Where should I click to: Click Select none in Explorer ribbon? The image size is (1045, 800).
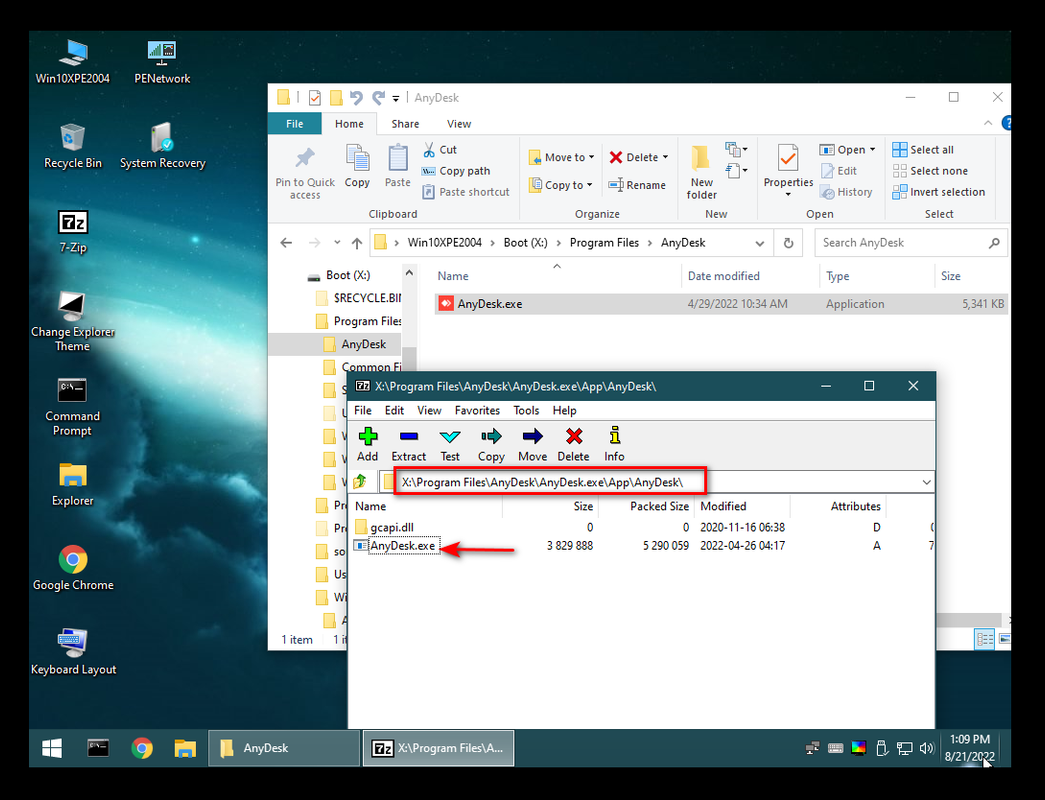click(930, 171)
